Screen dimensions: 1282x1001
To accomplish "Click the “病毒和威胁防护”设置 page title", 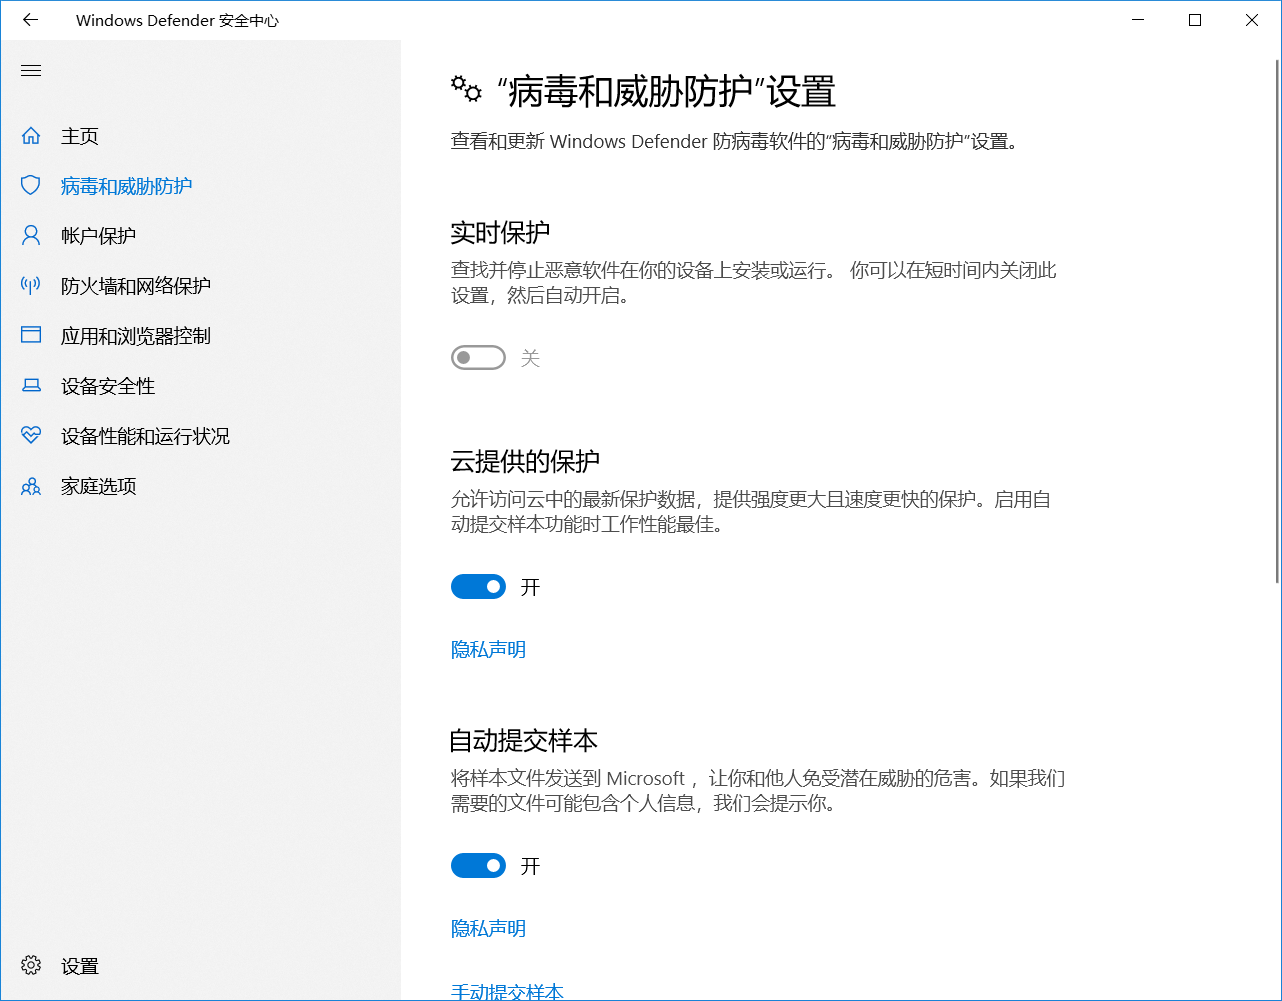I will (666, 91).
